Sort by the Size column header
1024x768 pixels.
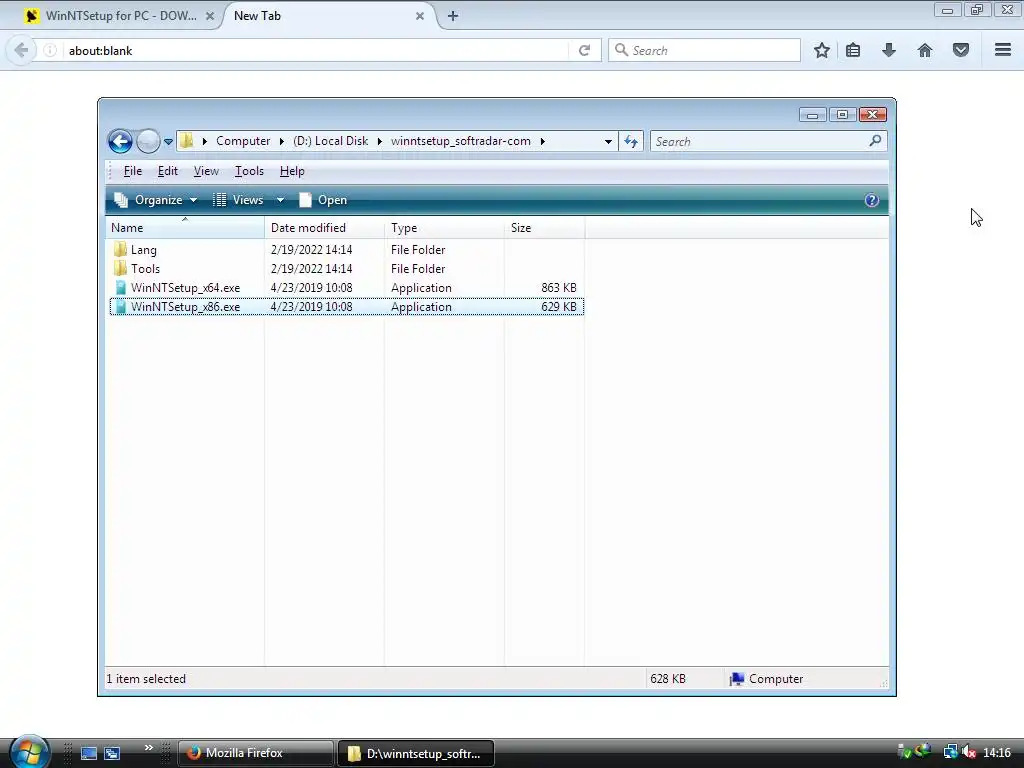(545, 228)
